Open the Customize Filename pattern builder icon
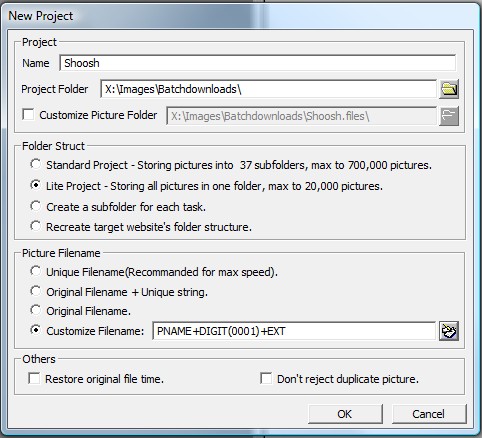 click(x=449, y=331)
